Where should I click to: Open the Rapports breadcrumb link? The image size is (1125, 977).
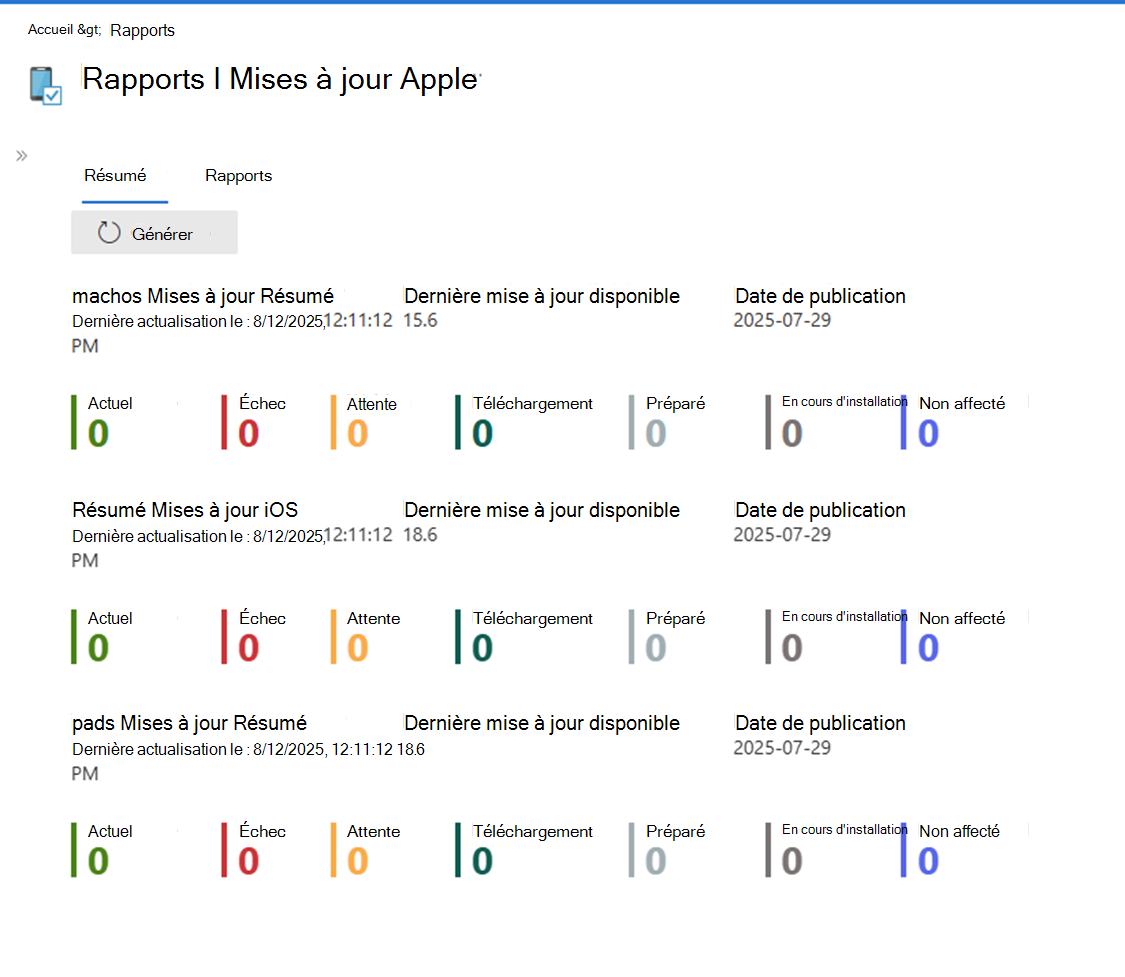coord(142,30)
